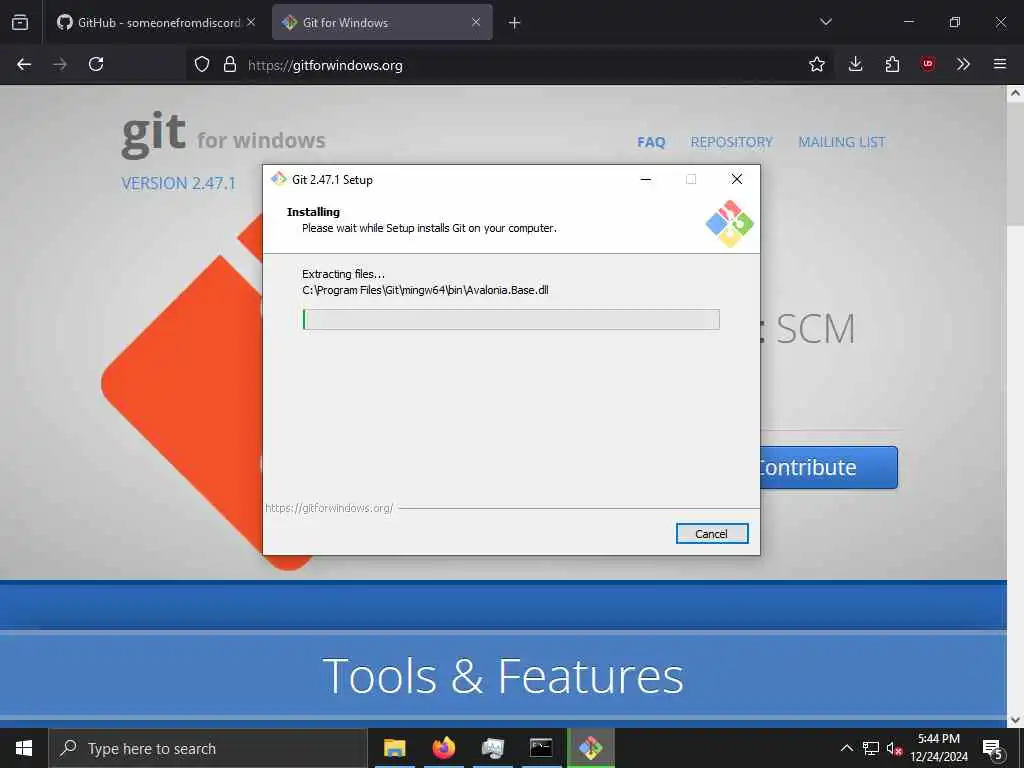Open Command Prompt from the taskbar

click(x=541, y=748)
